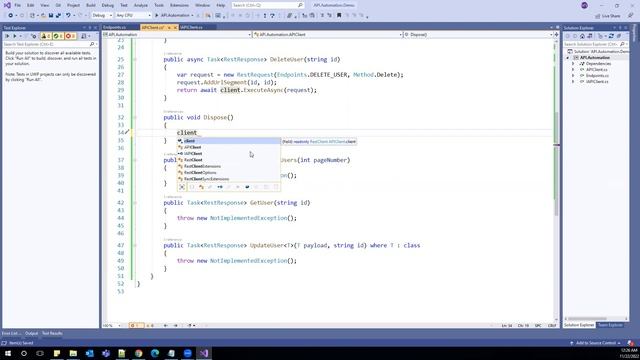Open the Build menu
The height and width of the screenshot is (360, 640).
(91, 5)
